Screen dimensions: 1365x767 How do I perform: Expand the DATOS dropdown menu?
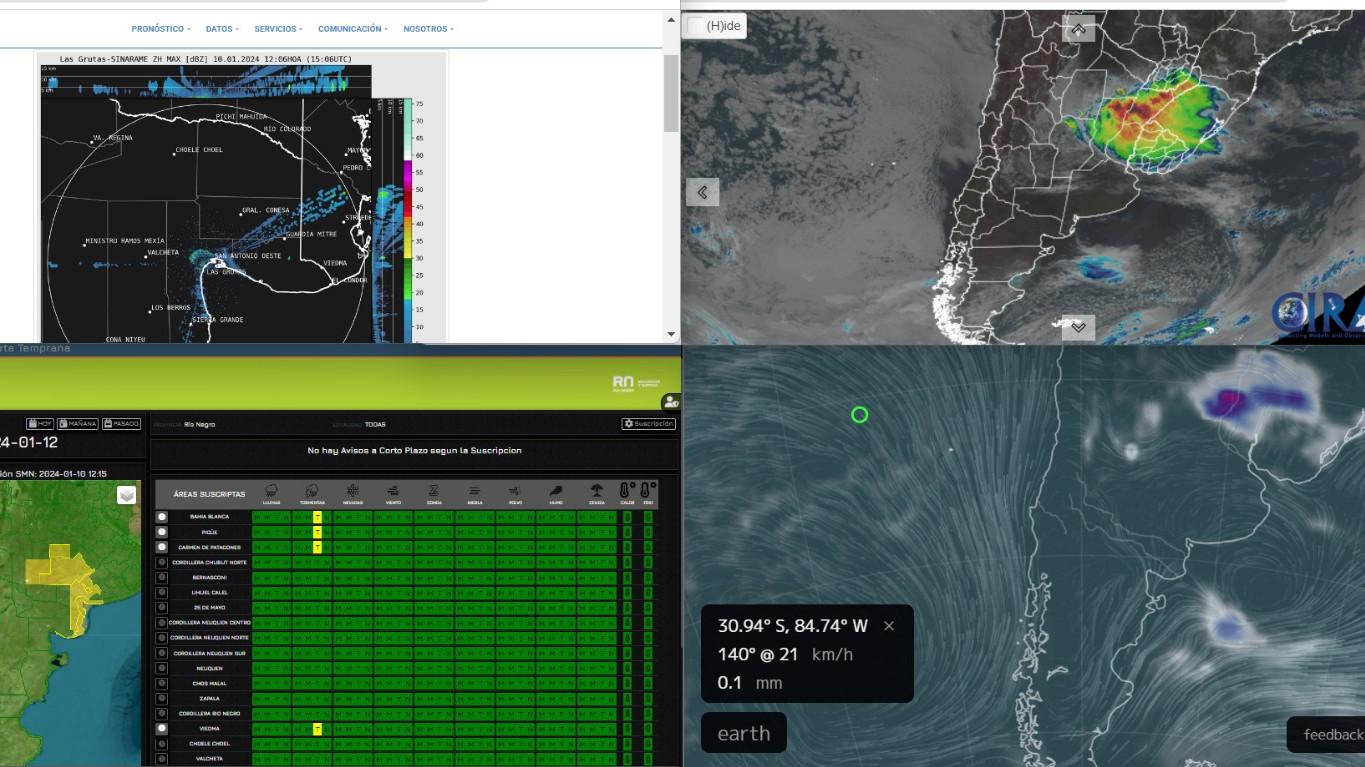click(222, 29)
